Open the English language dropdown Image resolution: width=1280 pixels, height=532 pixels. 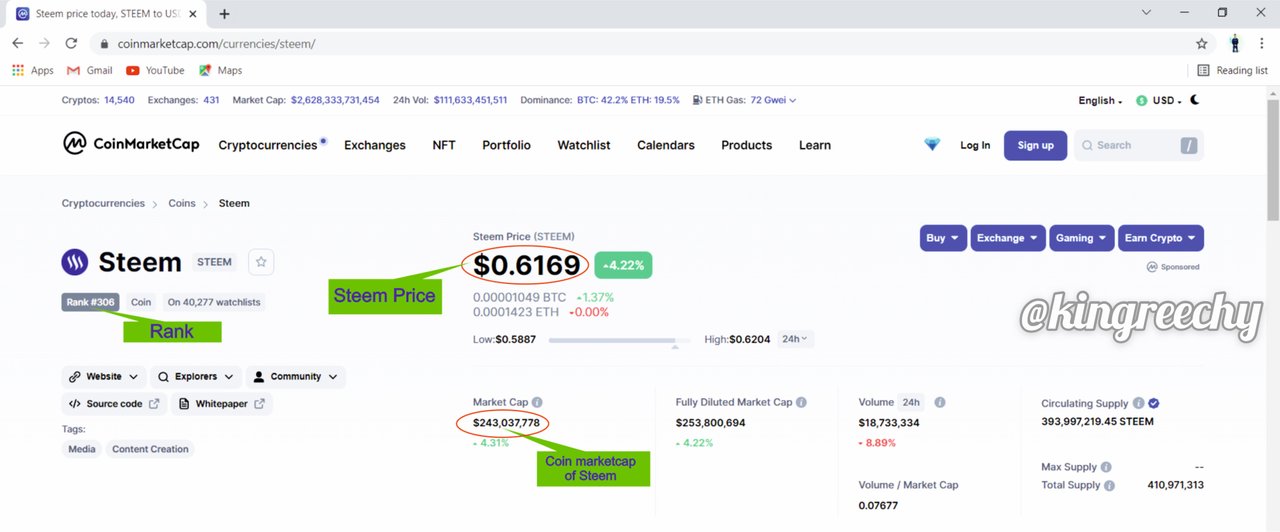coord(1100,100)
